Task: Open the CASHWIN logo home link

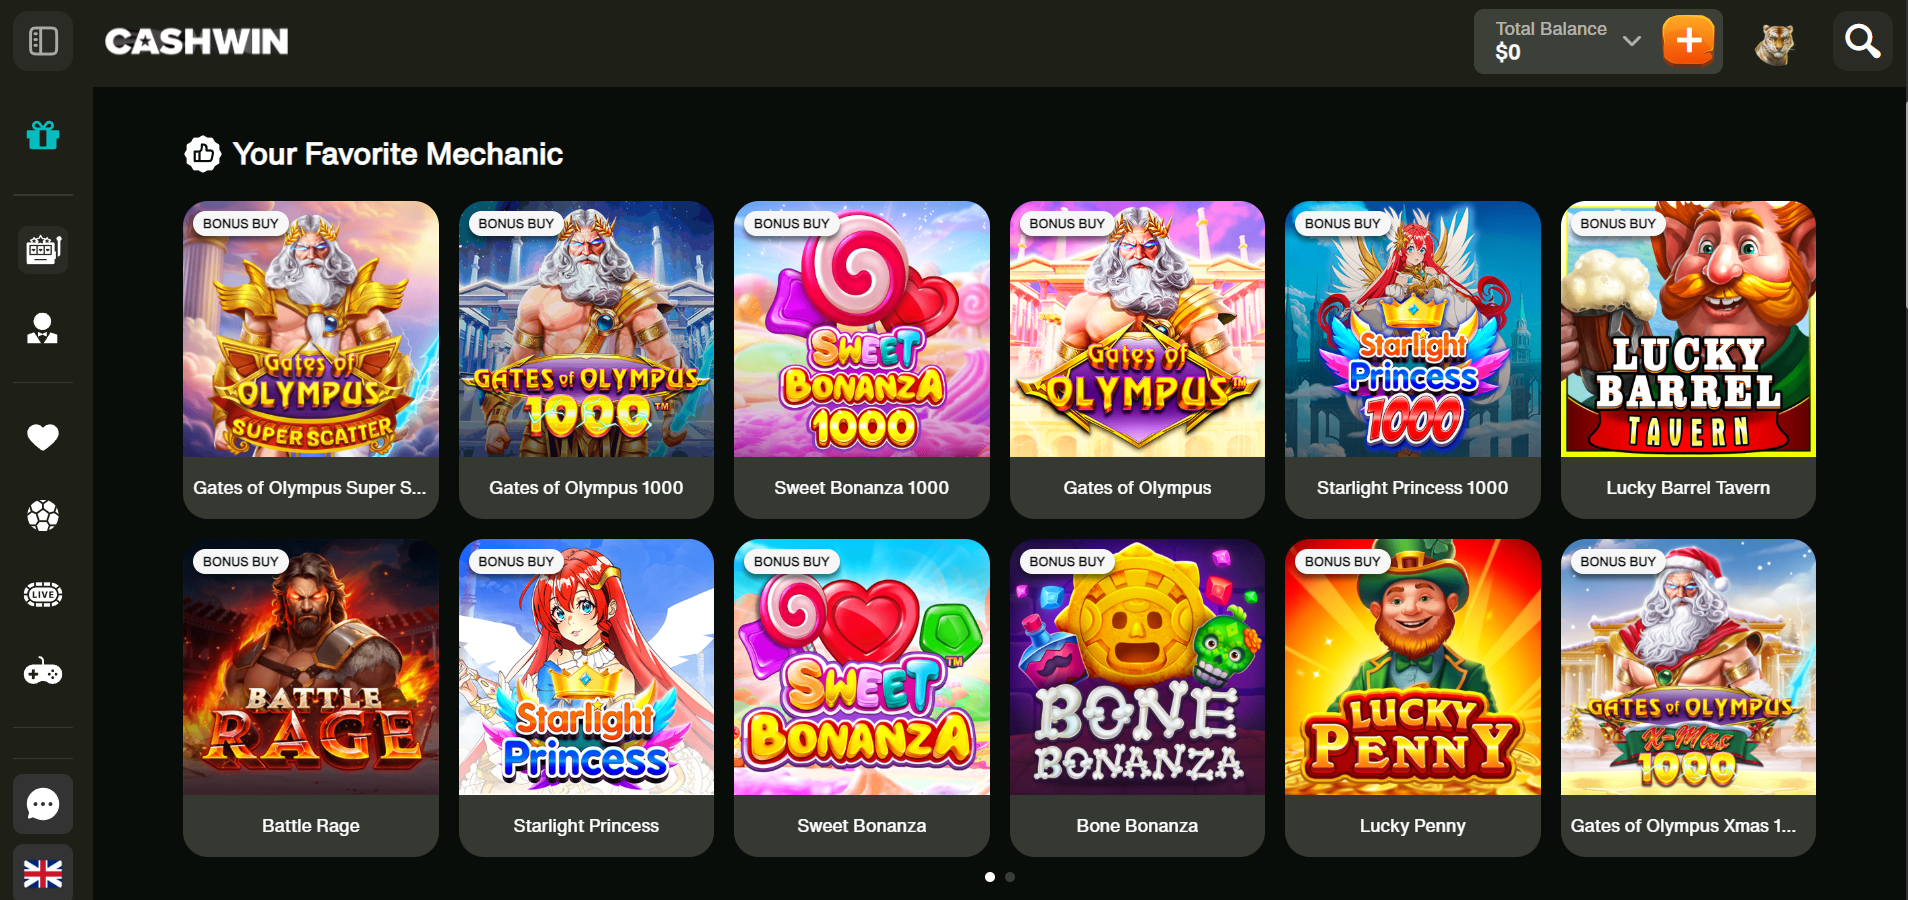Action: coord(197,41)
